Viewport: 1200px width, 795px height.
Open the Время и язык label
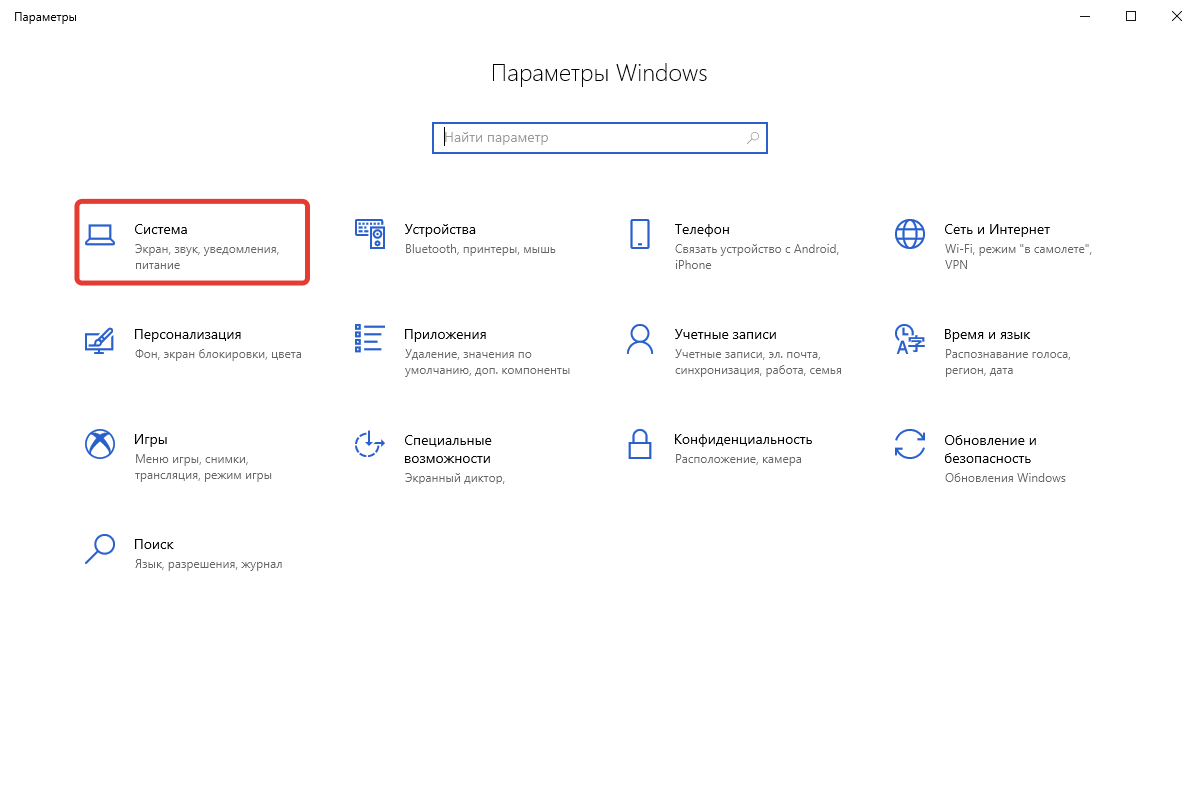(x=987, y=334)
